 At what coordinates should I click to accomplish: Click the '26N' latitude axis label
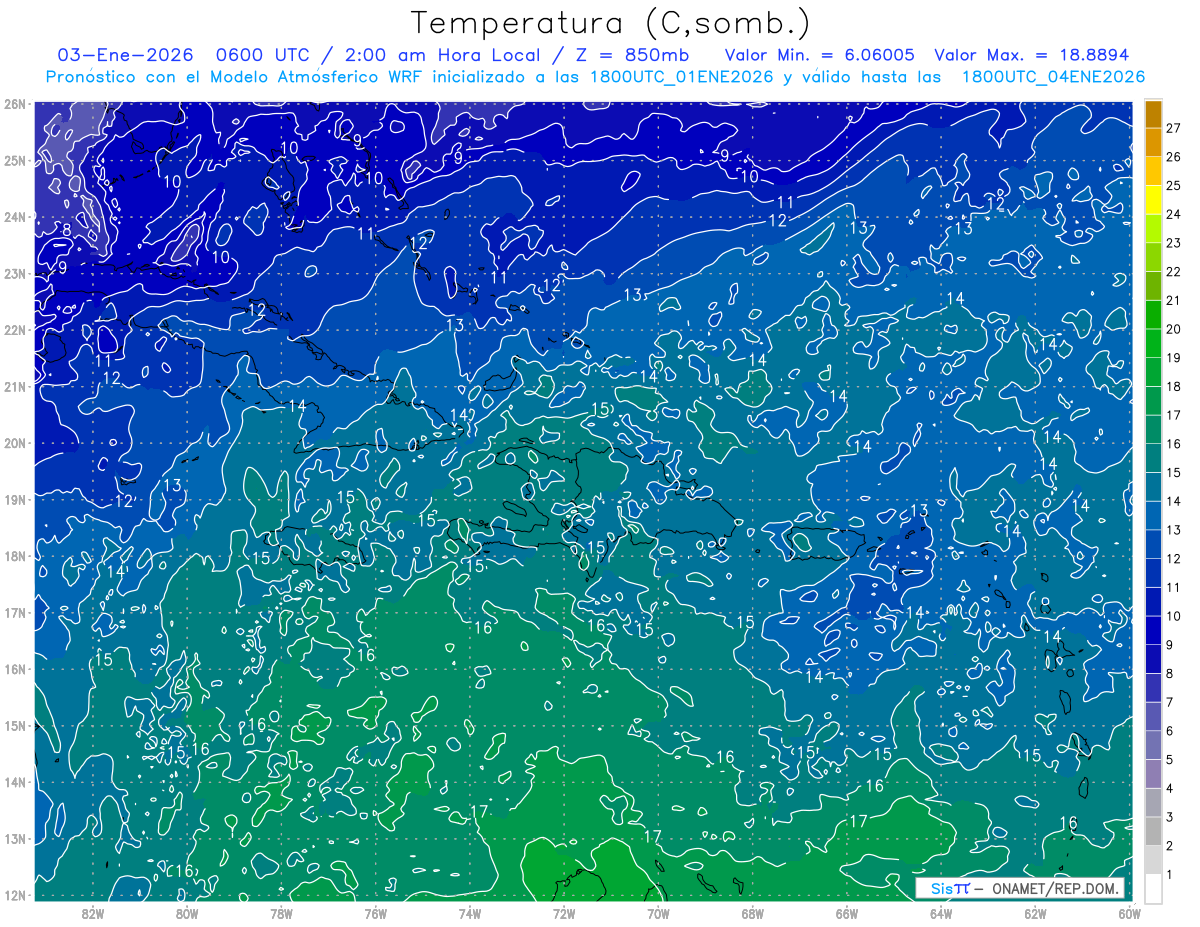14,104
